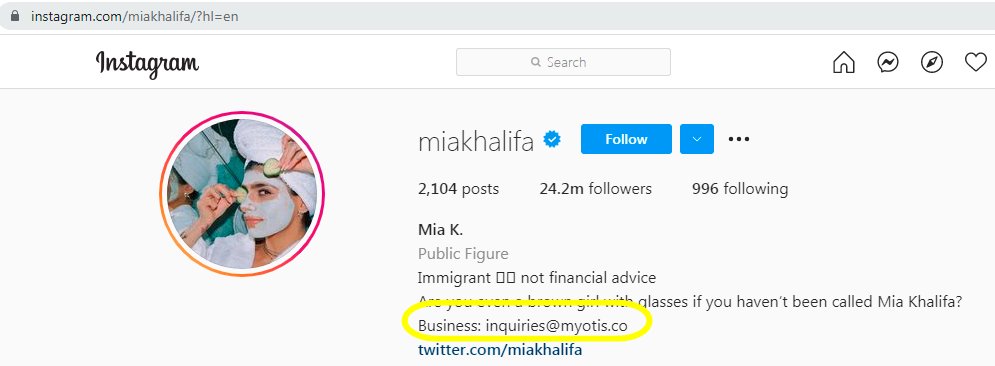Open the 24.2m followers list
The height and width of the screenshot is (366, 995).
(x=595, y=188)
